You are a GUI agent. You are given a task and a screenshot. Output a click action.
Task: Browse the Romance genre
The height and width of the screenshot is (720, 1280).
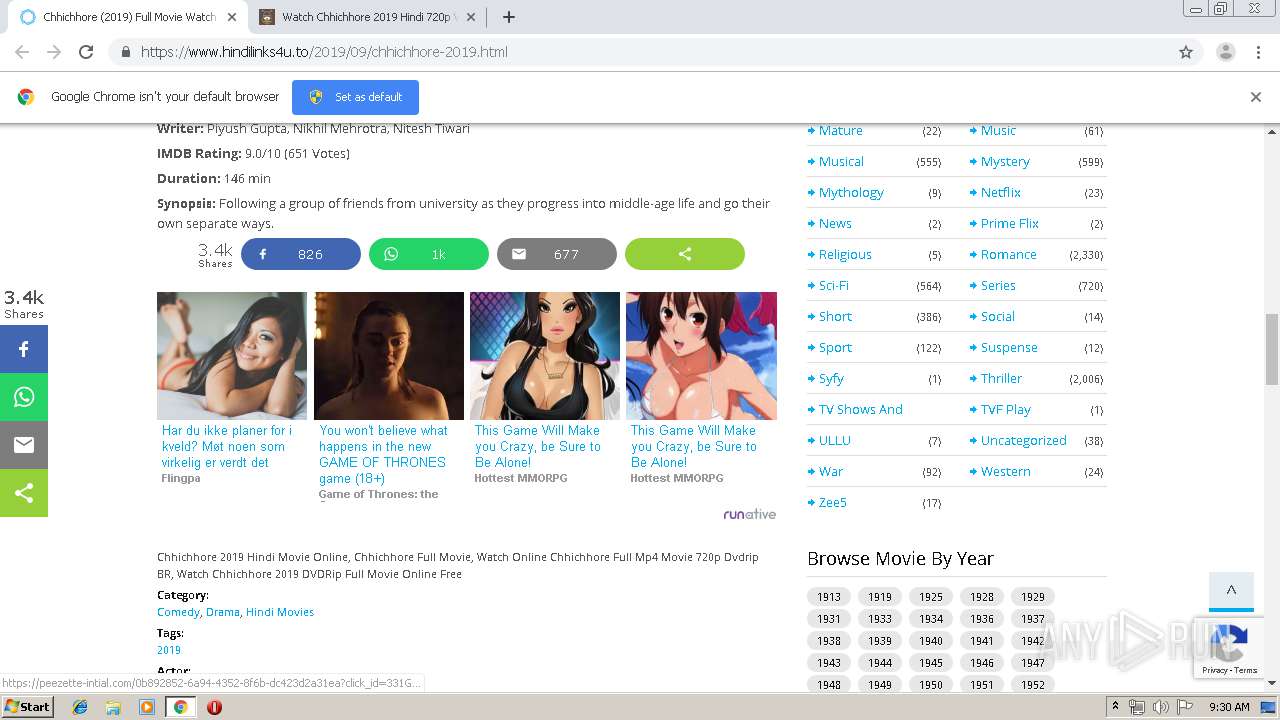(x=1008, y=255)
